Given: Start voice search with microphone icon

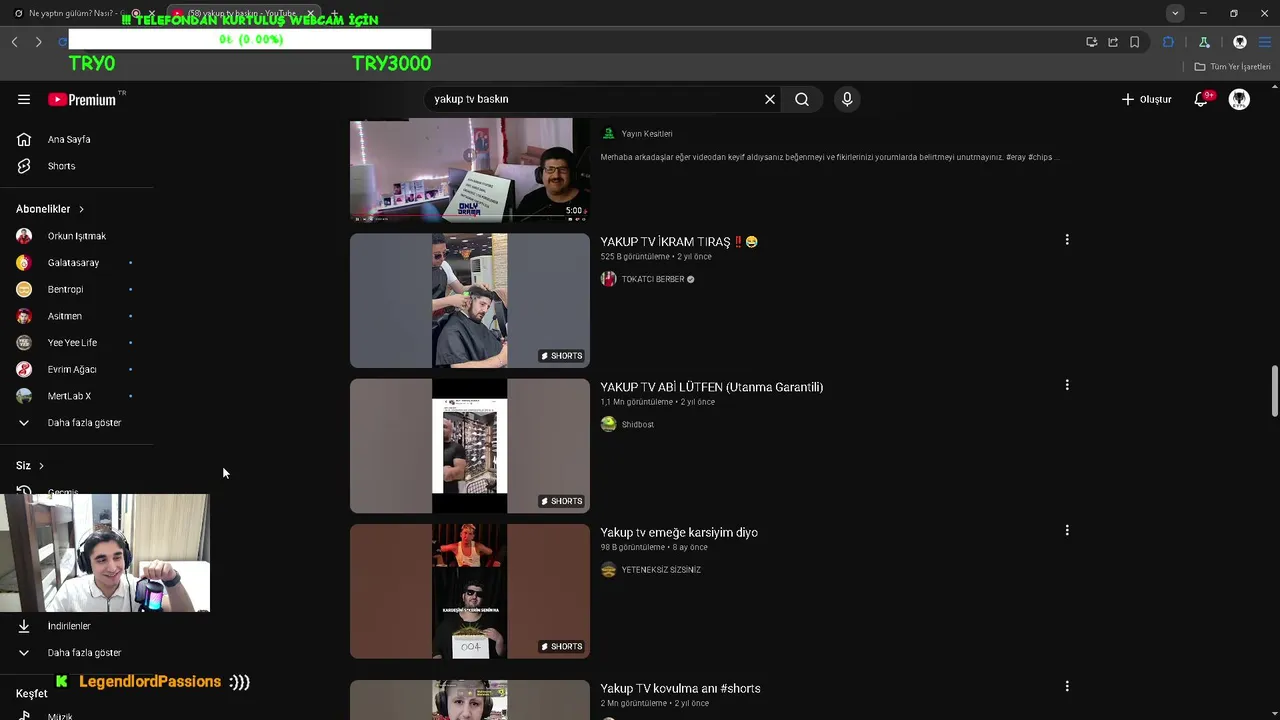Looking at the screenshot, I should coord(847,99).
